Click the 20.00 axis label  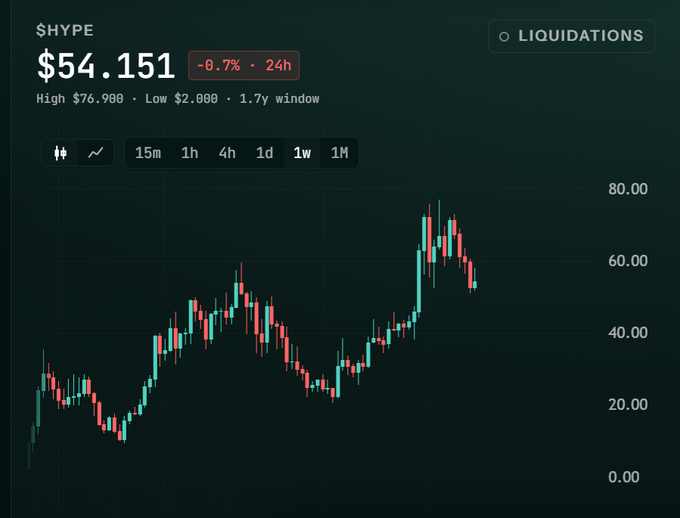pyautogui.click(x=628, y=405)
